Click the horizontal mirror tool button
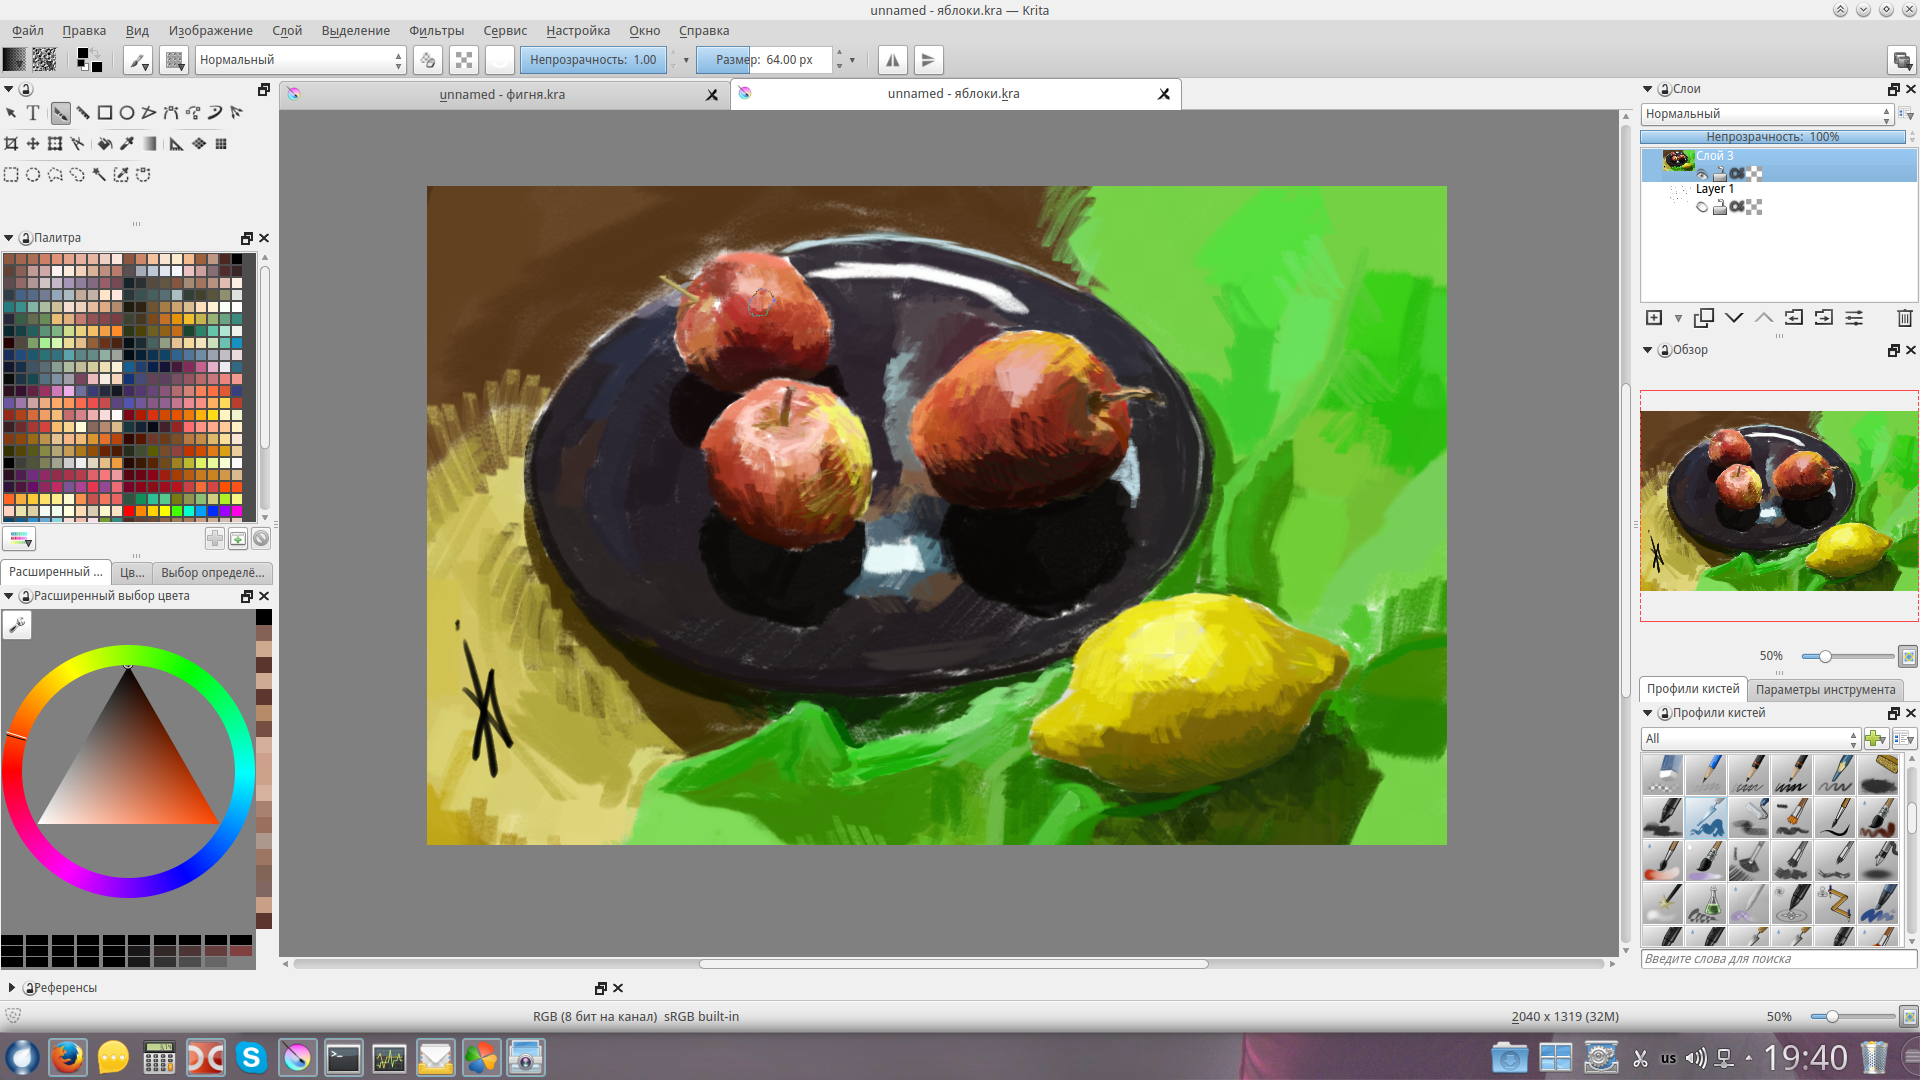 point(893,60)
